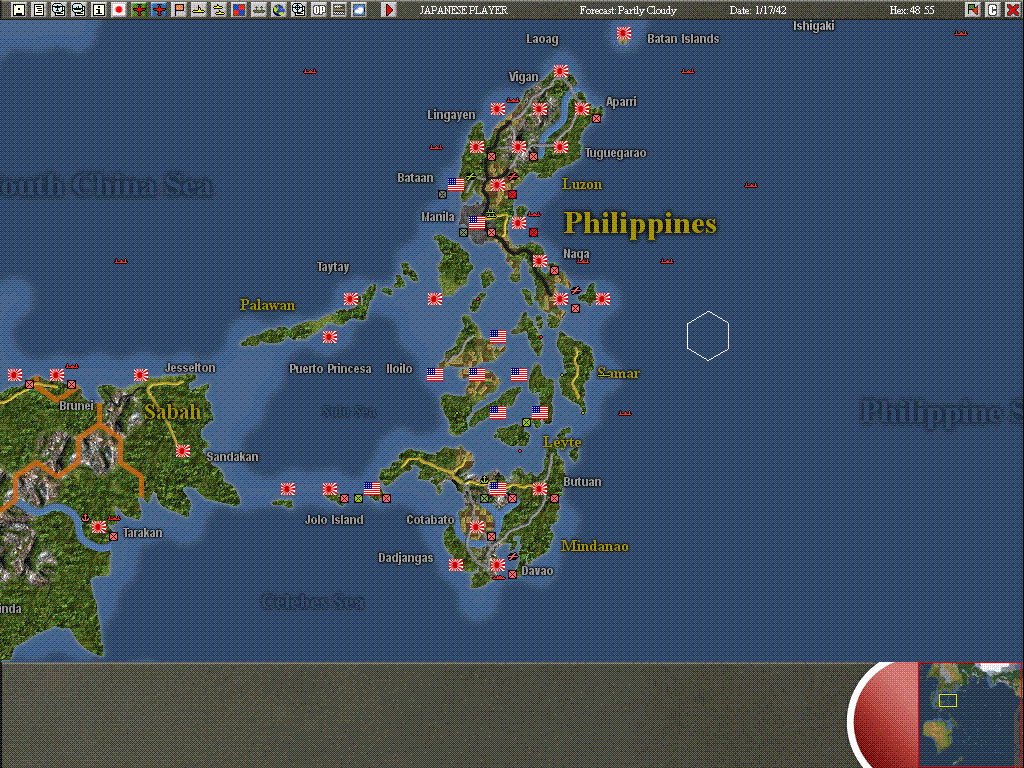Select Japanese flag right of Dadjangas
Image resolution: width=1024 pixels, height=768 pixels.
456,564
